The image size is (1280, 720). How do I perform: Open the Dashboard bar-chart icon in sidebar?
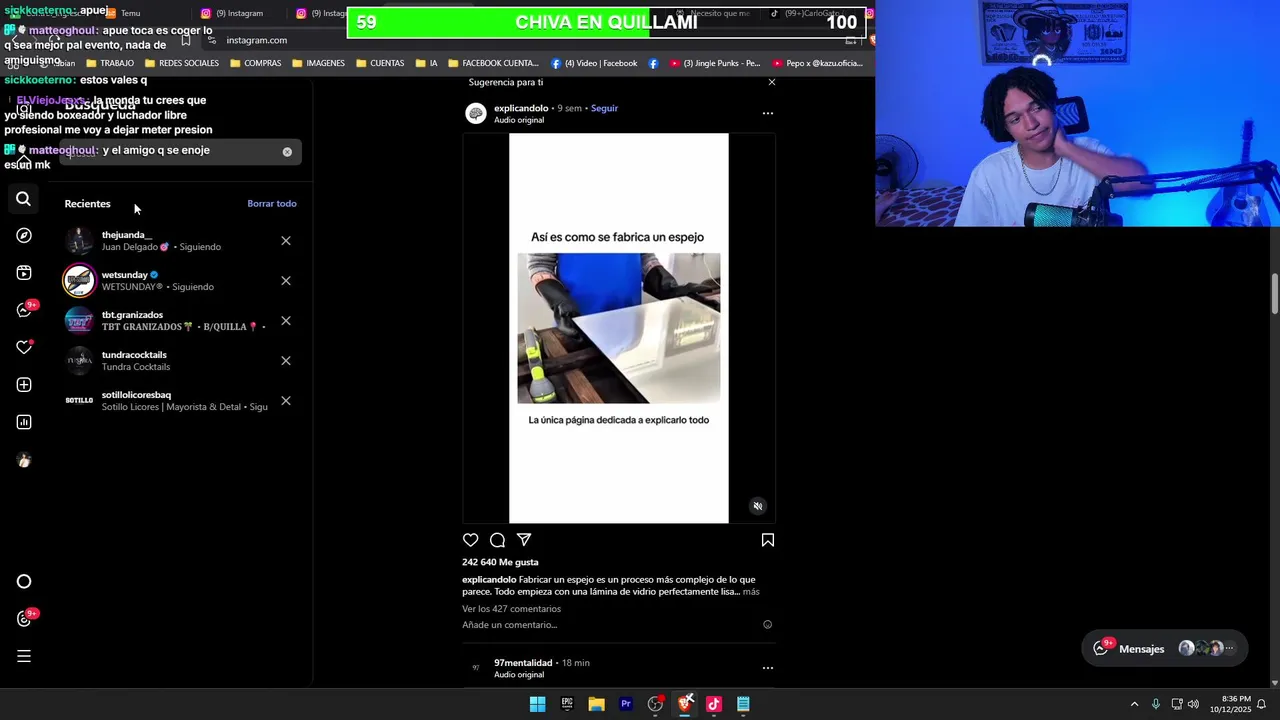(x=24, y=422)
